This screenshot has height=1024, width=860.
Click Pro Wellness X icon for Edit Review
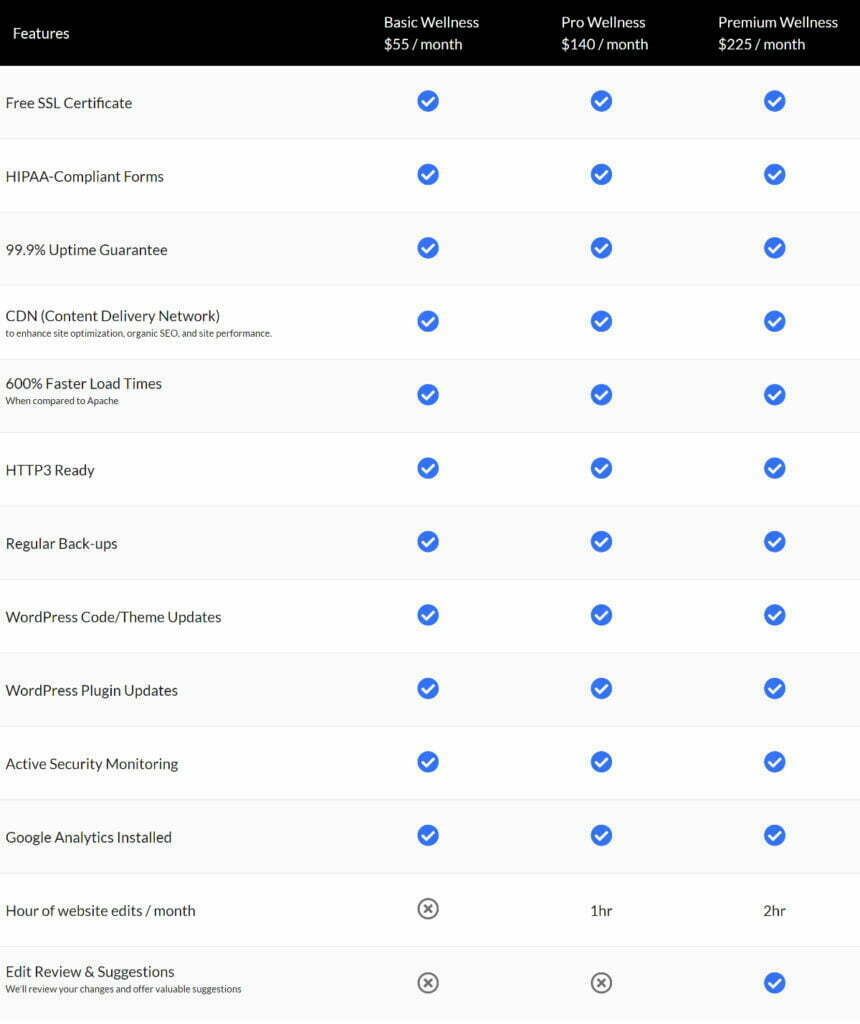point(601,983)
